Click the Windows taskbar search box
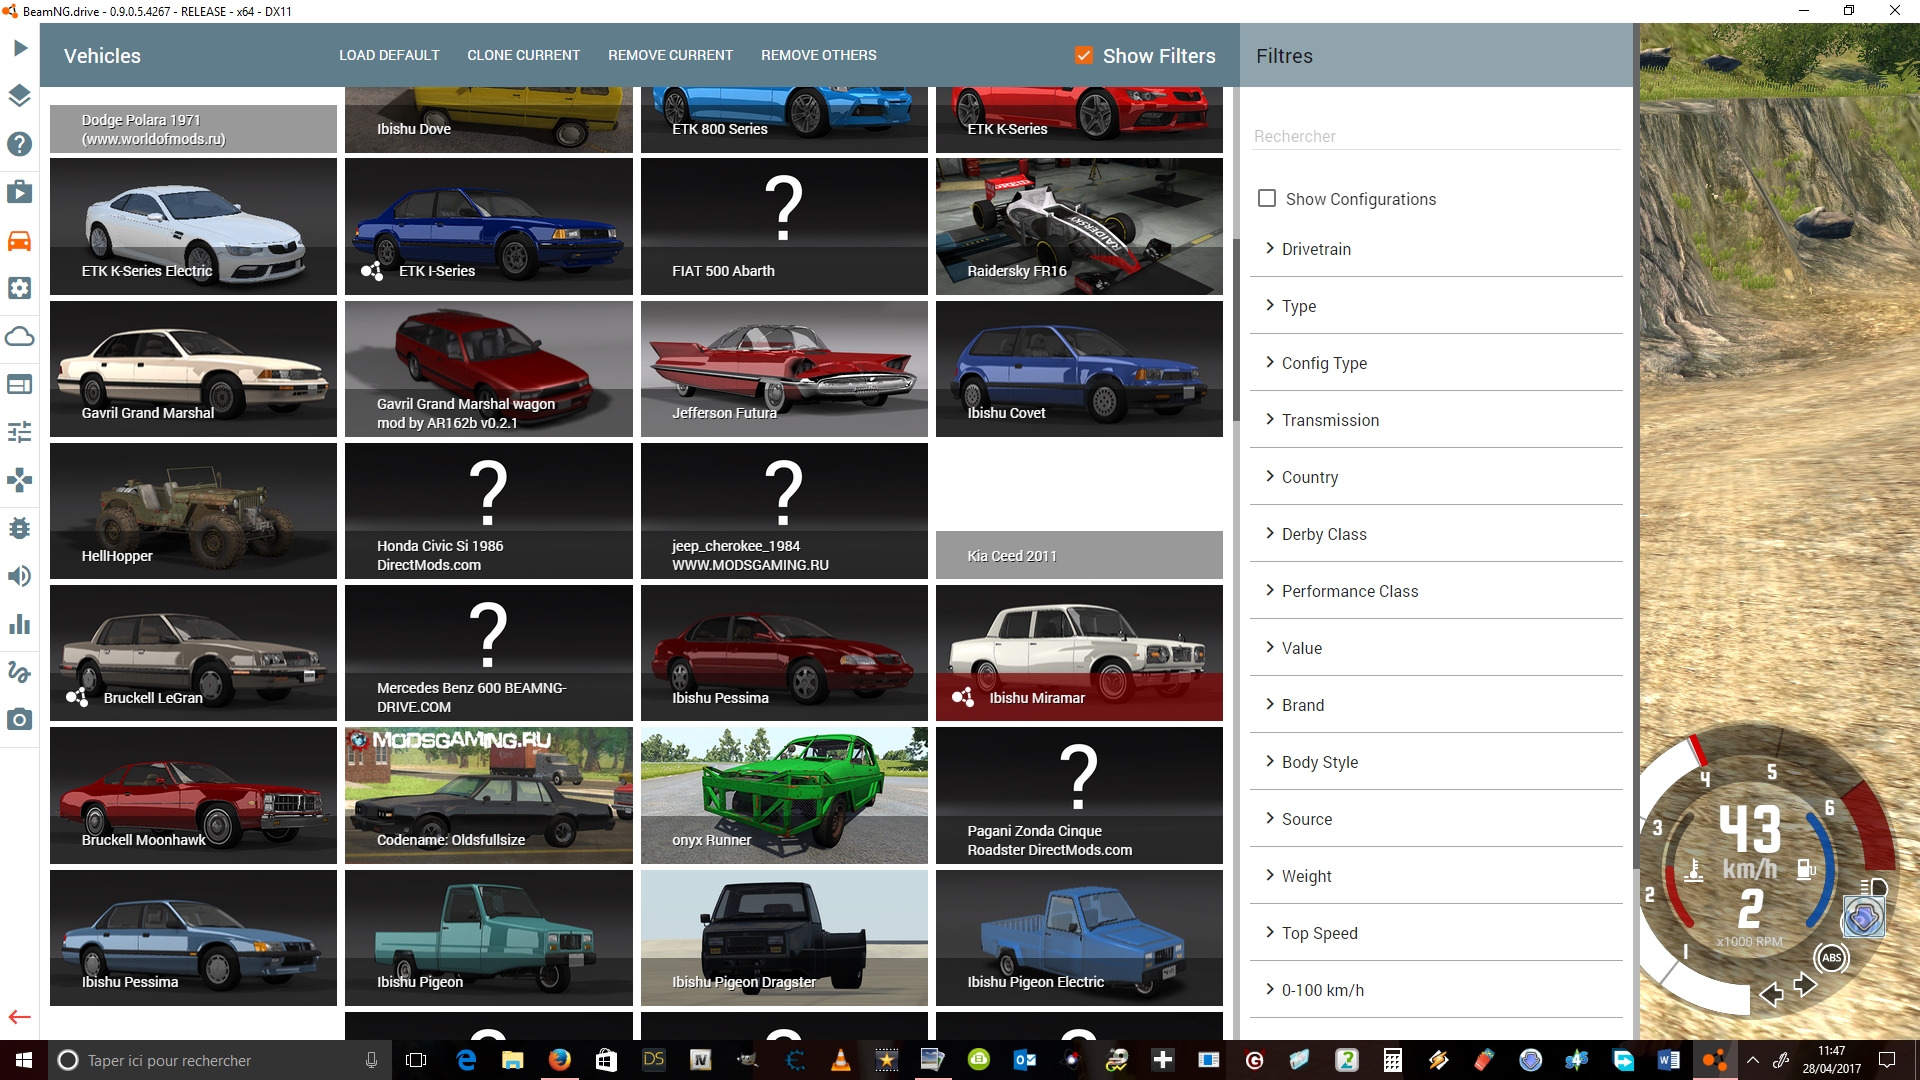The width and height of the screenshot is (1920, 1080). pyautogui.click(x=220, y=1060)
